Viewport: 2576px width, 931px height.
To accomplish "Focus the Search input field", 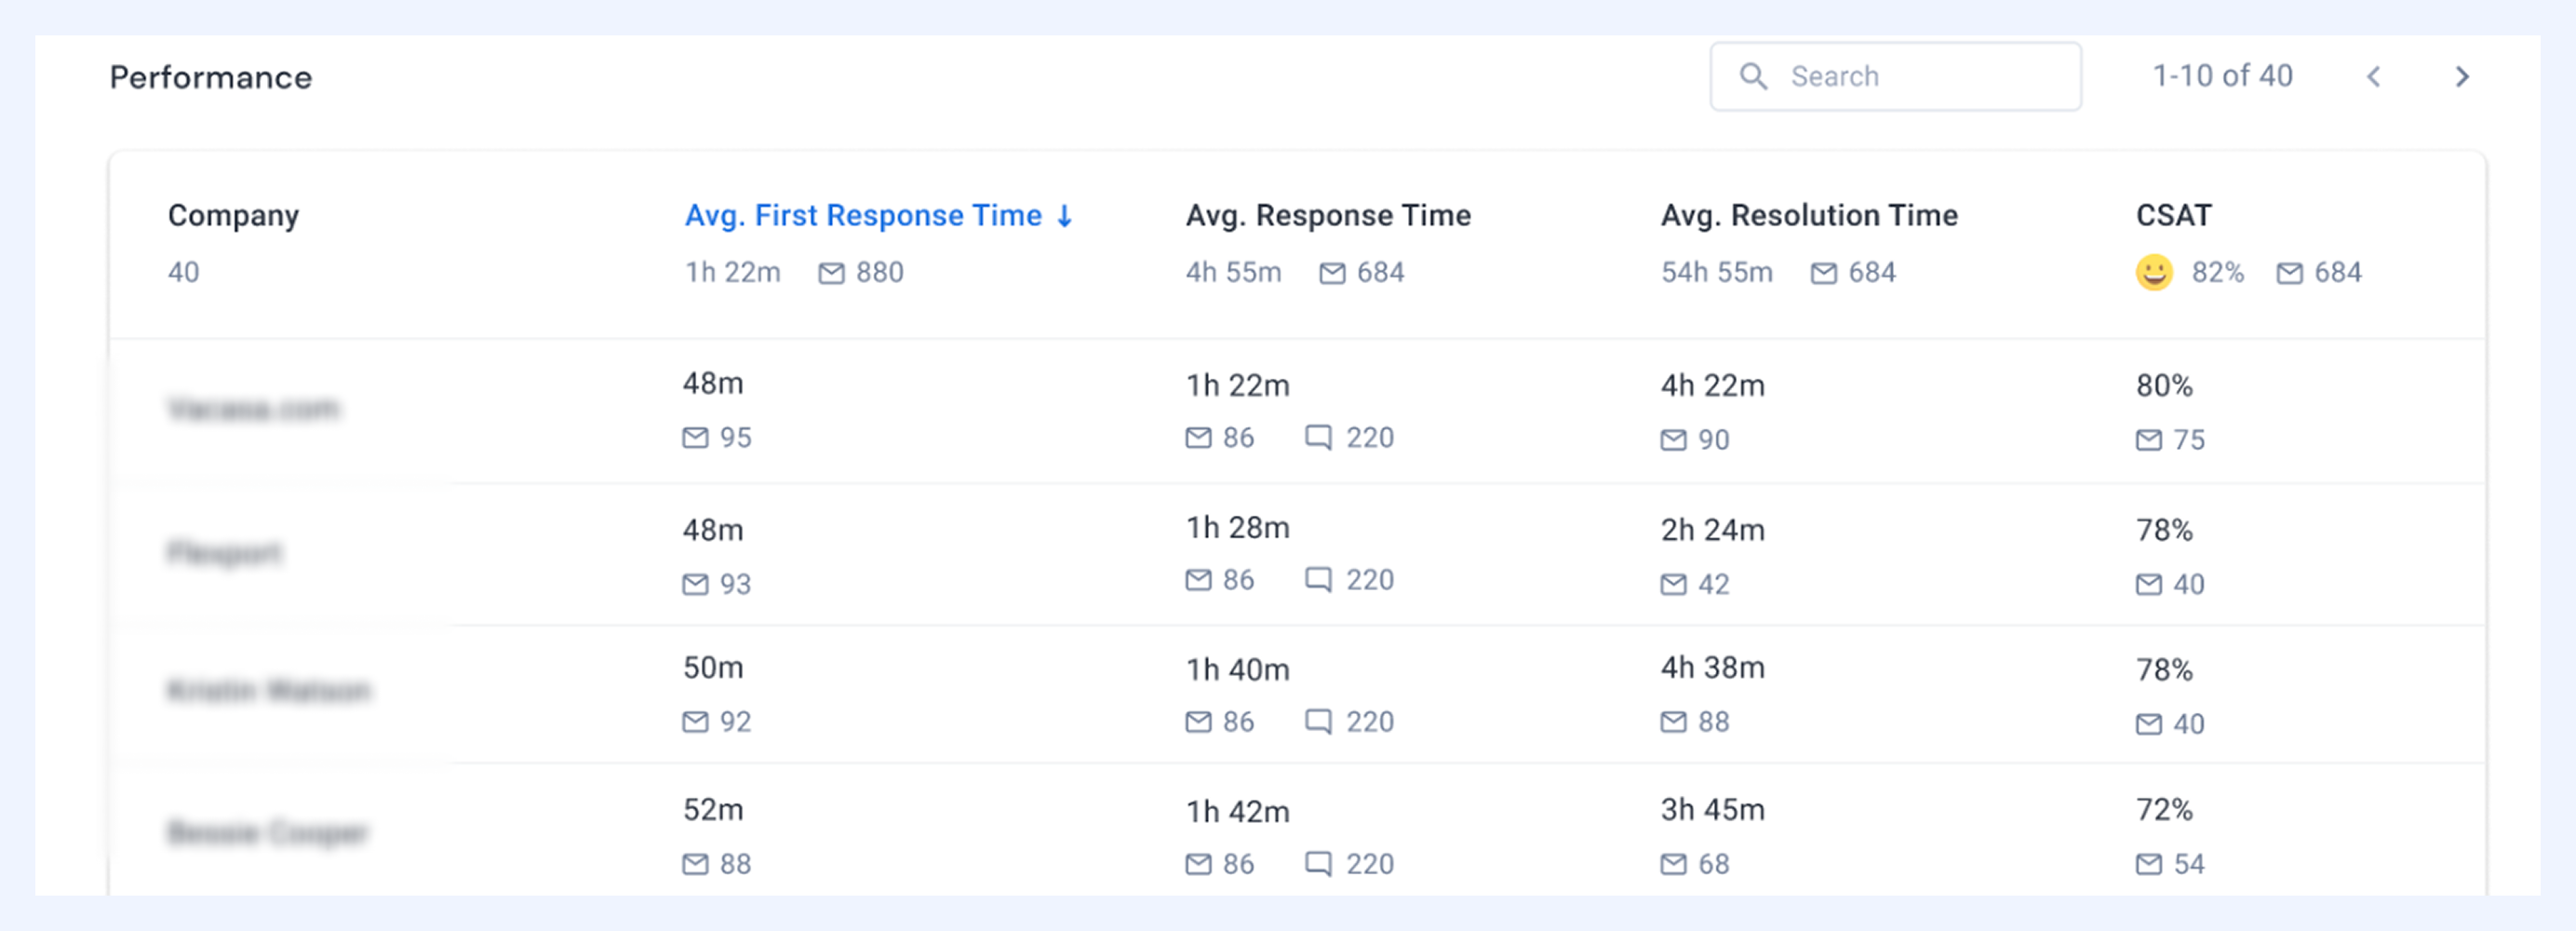I will point(1896,76).
